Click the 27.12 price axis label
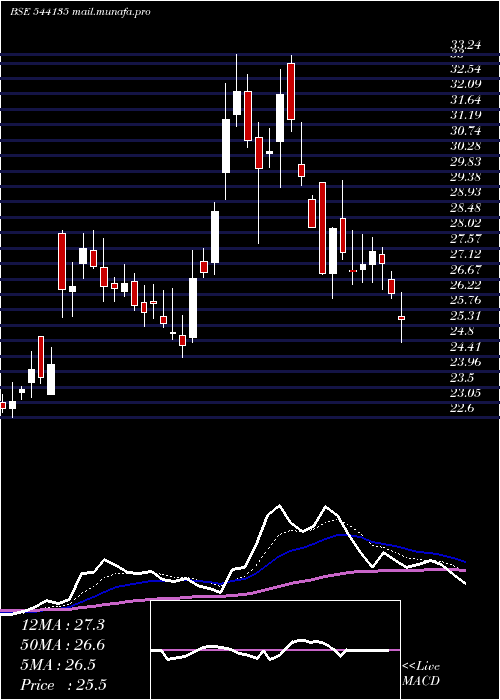 coord(466,254)
